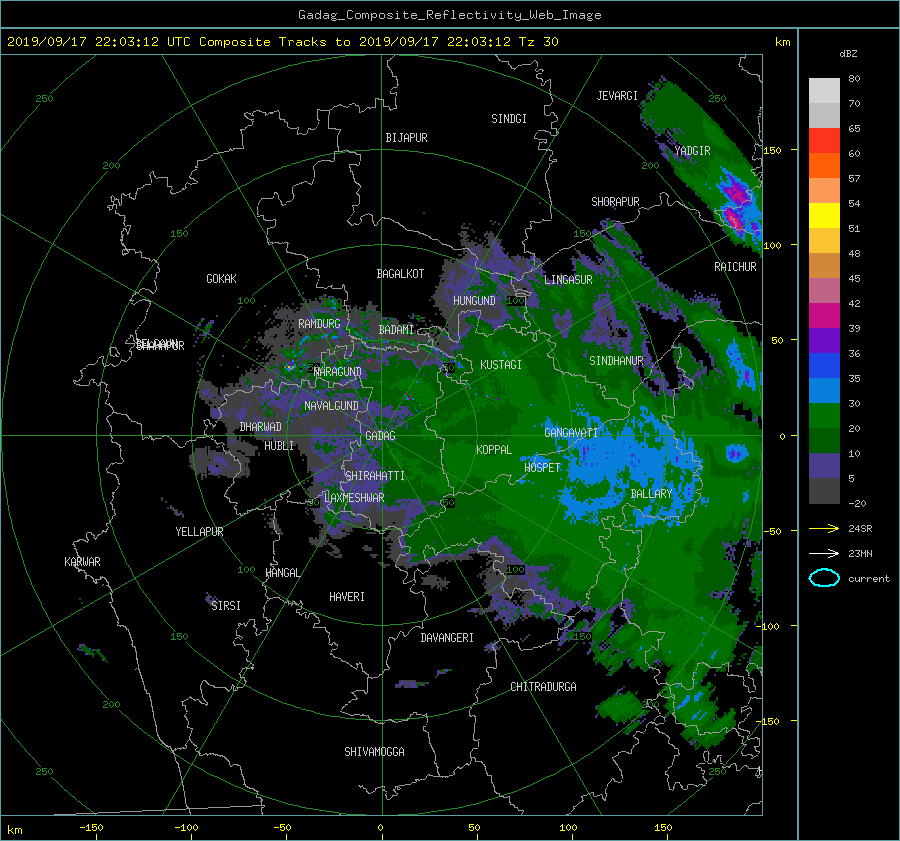
Task: Click the 'km' label at top-right header
Action: (x=782, y=42)
